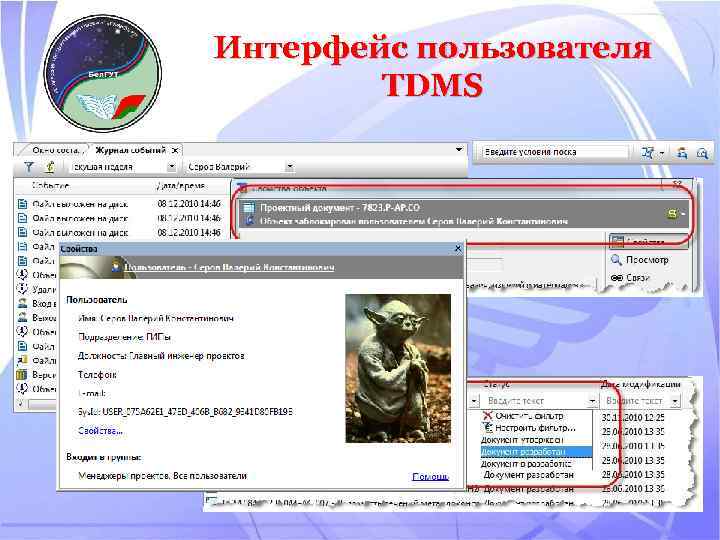The width and height of the screenshot is (720, 540).
Task: Click the user icon of the 'Выход' event row
Action: [22, 318]
